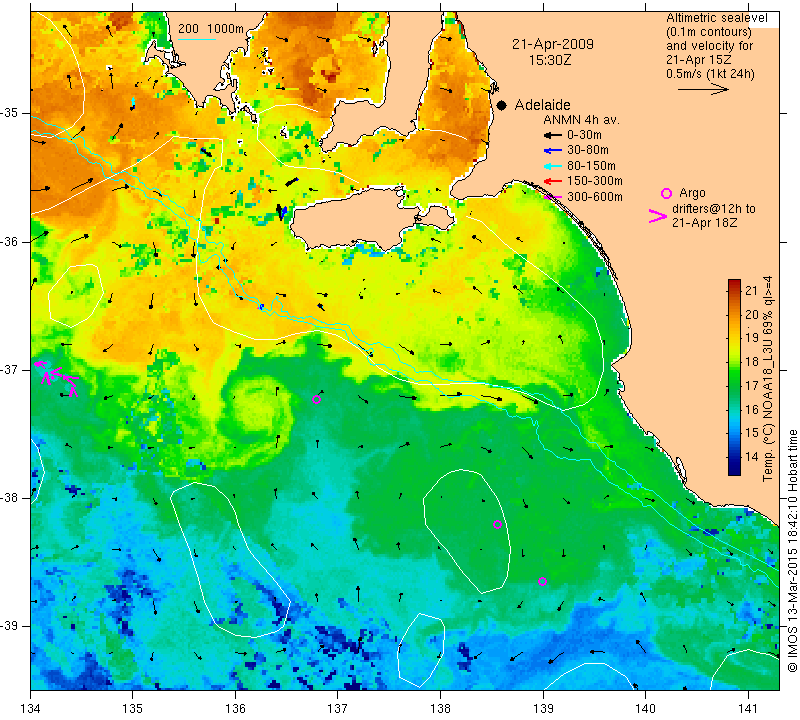Click longitude axis label '137'

[337, 709]
